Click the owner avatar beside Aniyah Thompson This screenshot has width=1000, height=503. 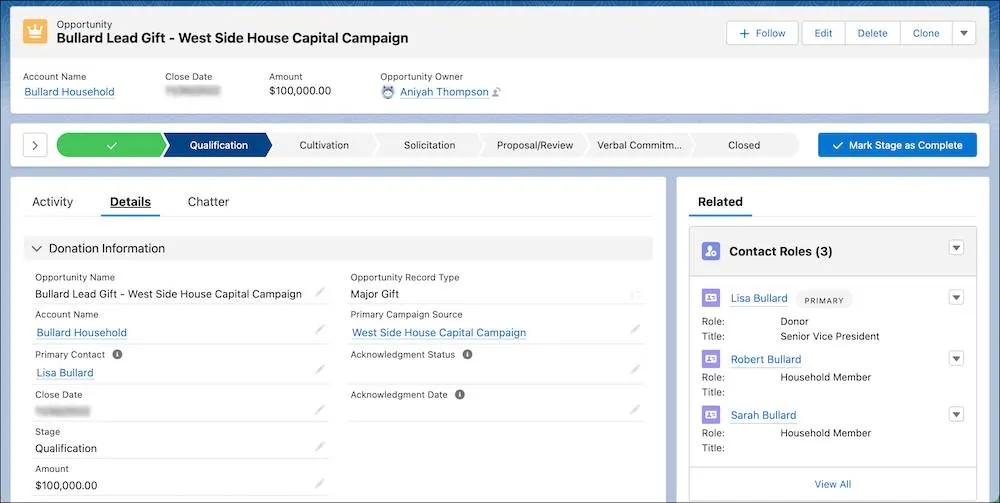387,92
